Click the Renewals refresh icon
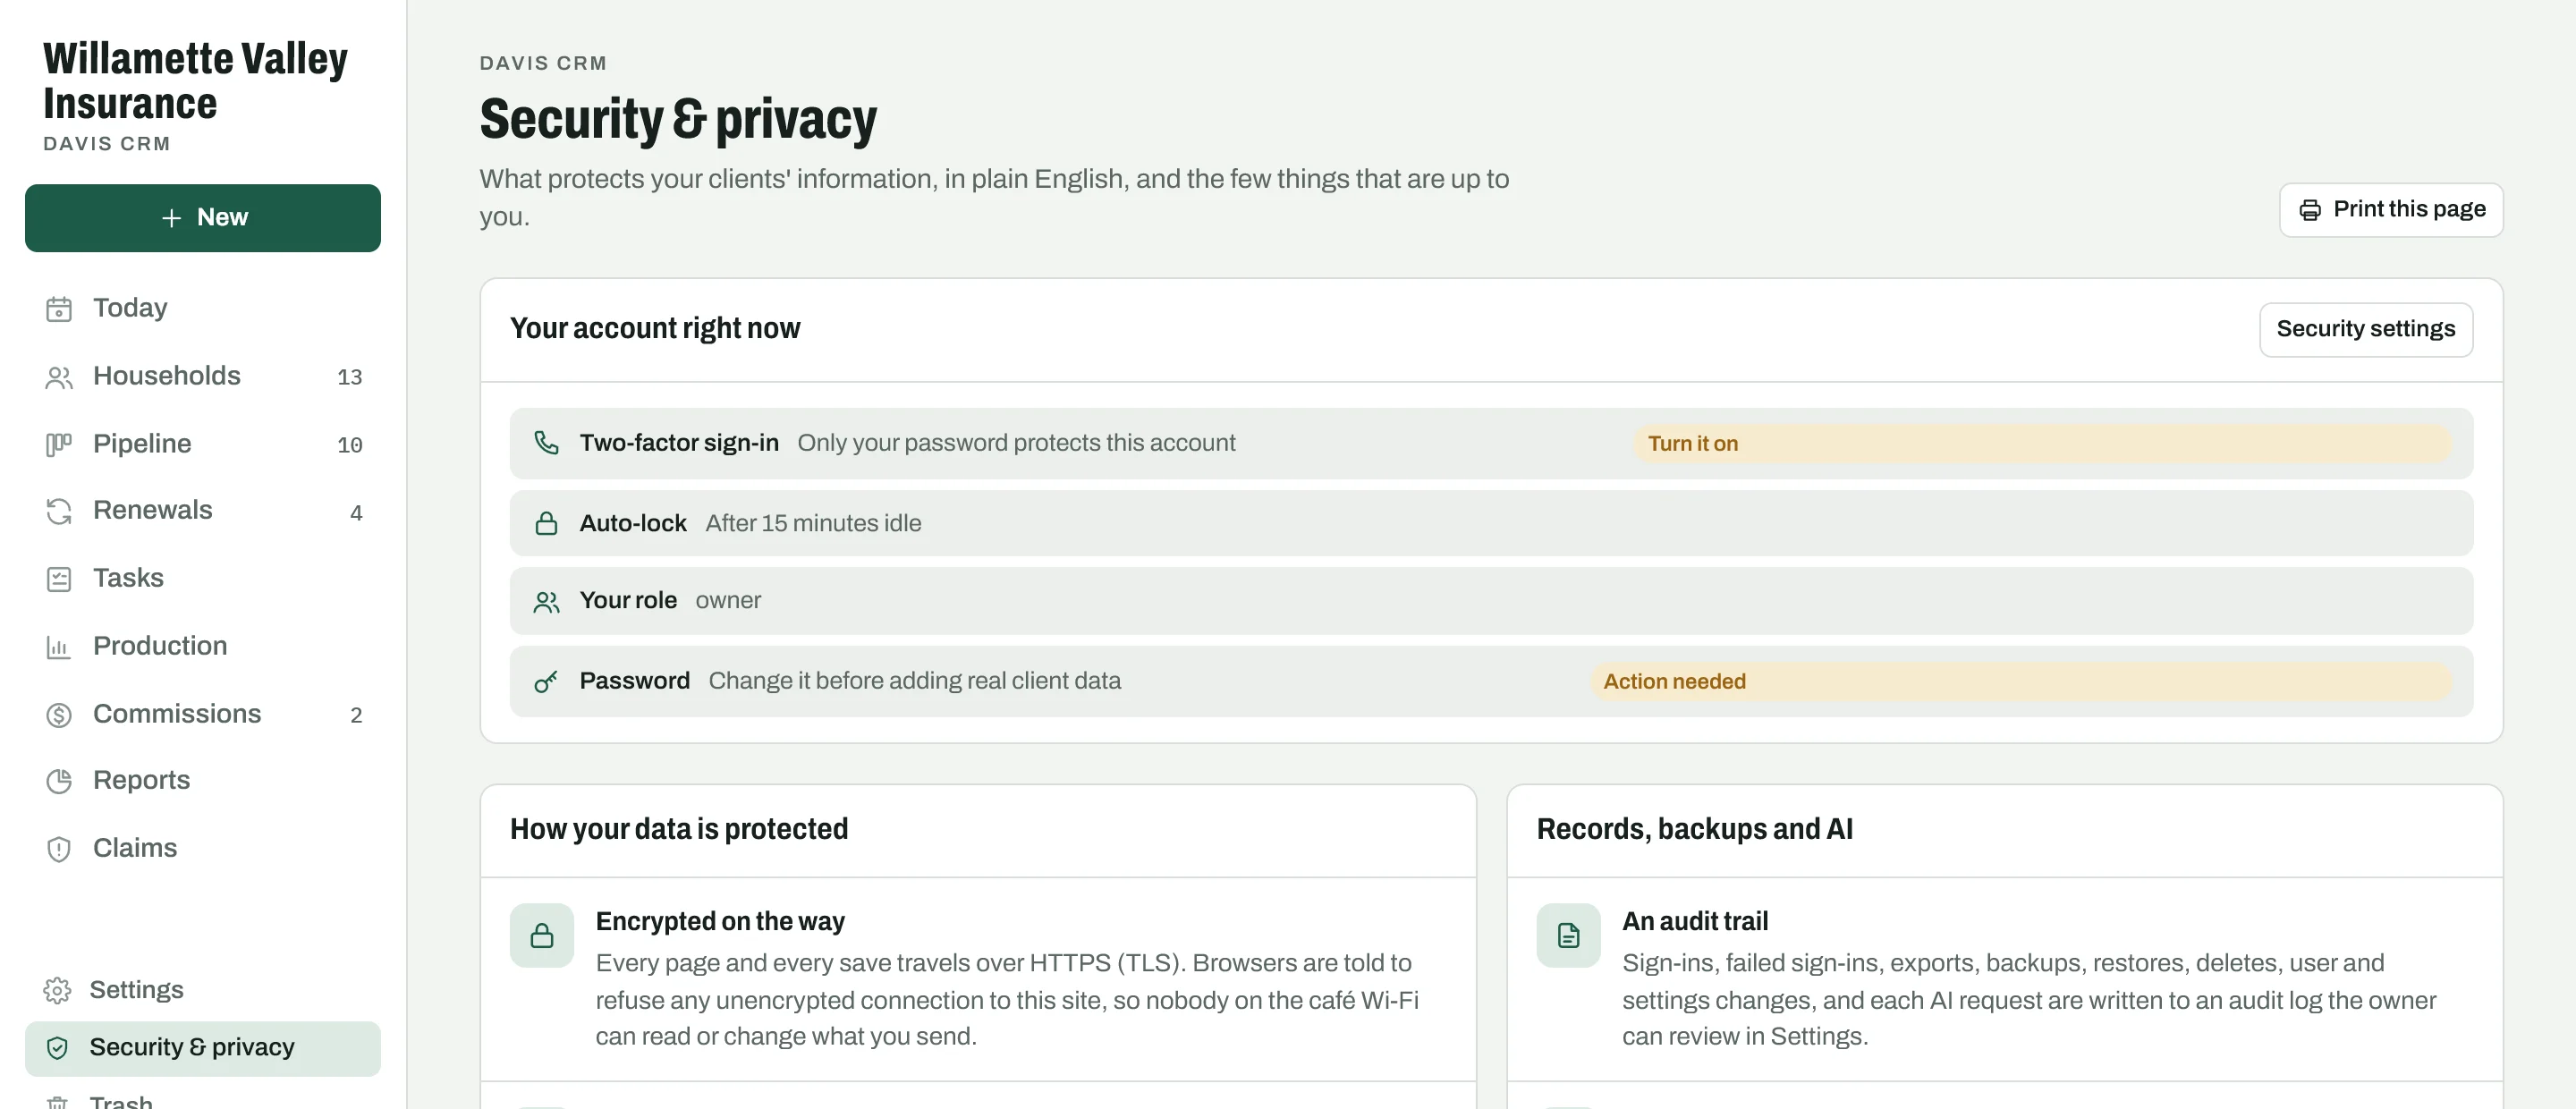The image size is (2576, 1109). [59, 512]
